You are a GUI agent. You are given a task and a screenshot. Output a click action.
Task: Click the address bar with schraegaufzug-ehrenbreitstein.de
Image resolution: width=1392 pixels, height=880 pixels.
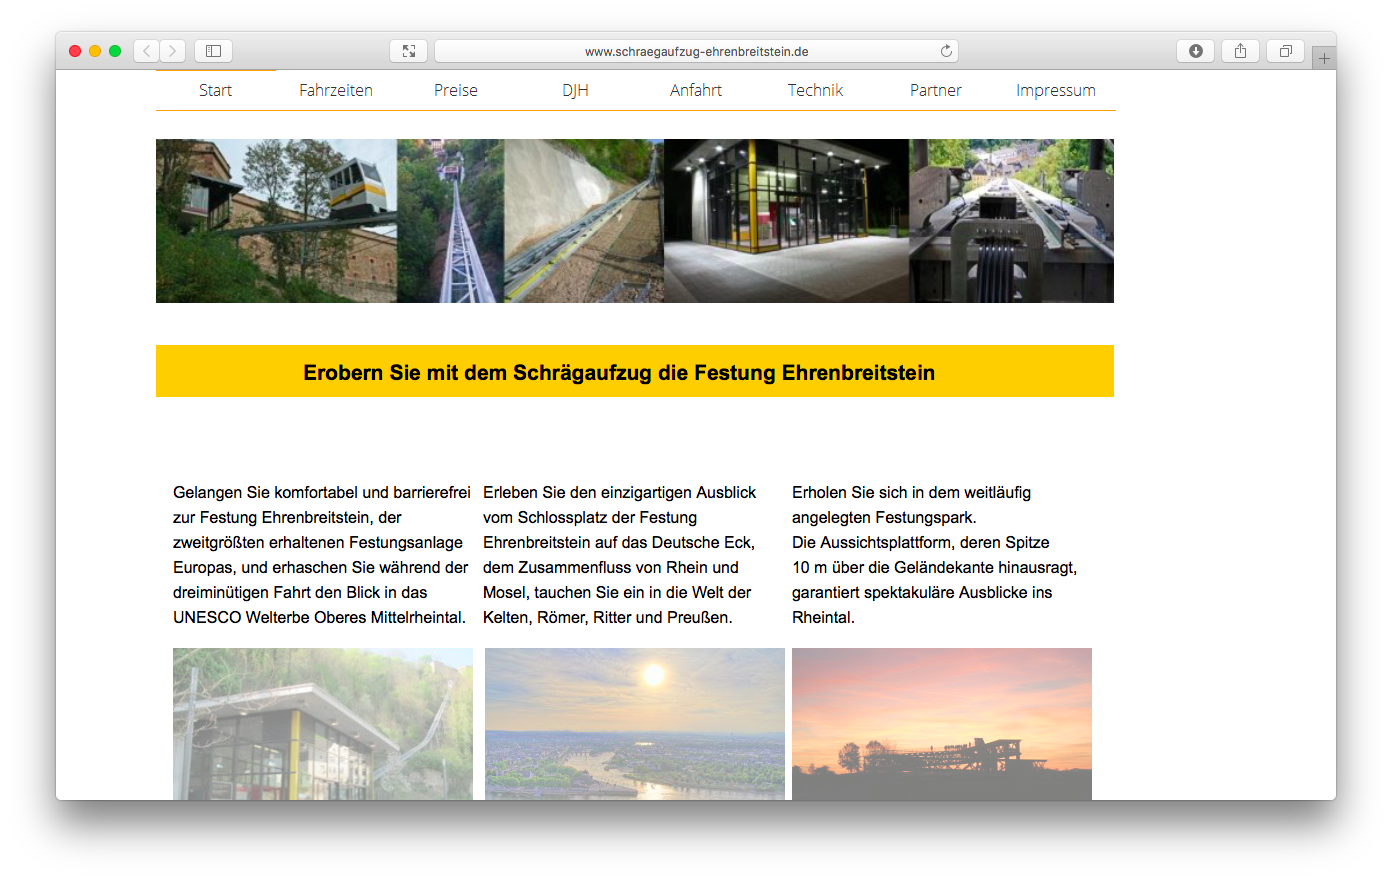point(696,51)
